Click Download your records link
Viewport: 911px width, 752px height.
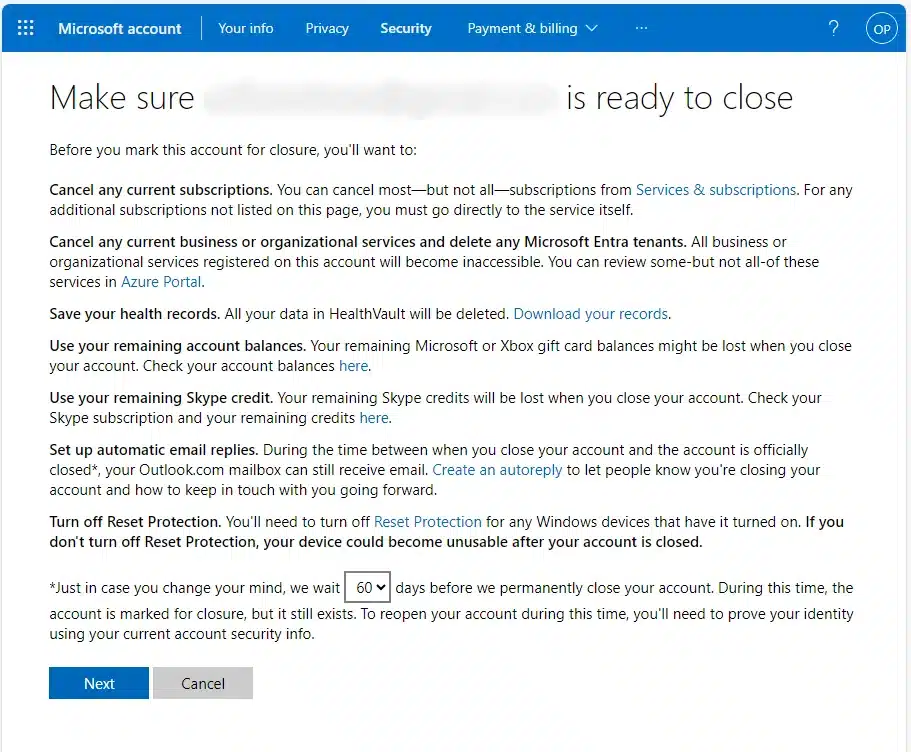pyautogui.click(x=591, y=314)
